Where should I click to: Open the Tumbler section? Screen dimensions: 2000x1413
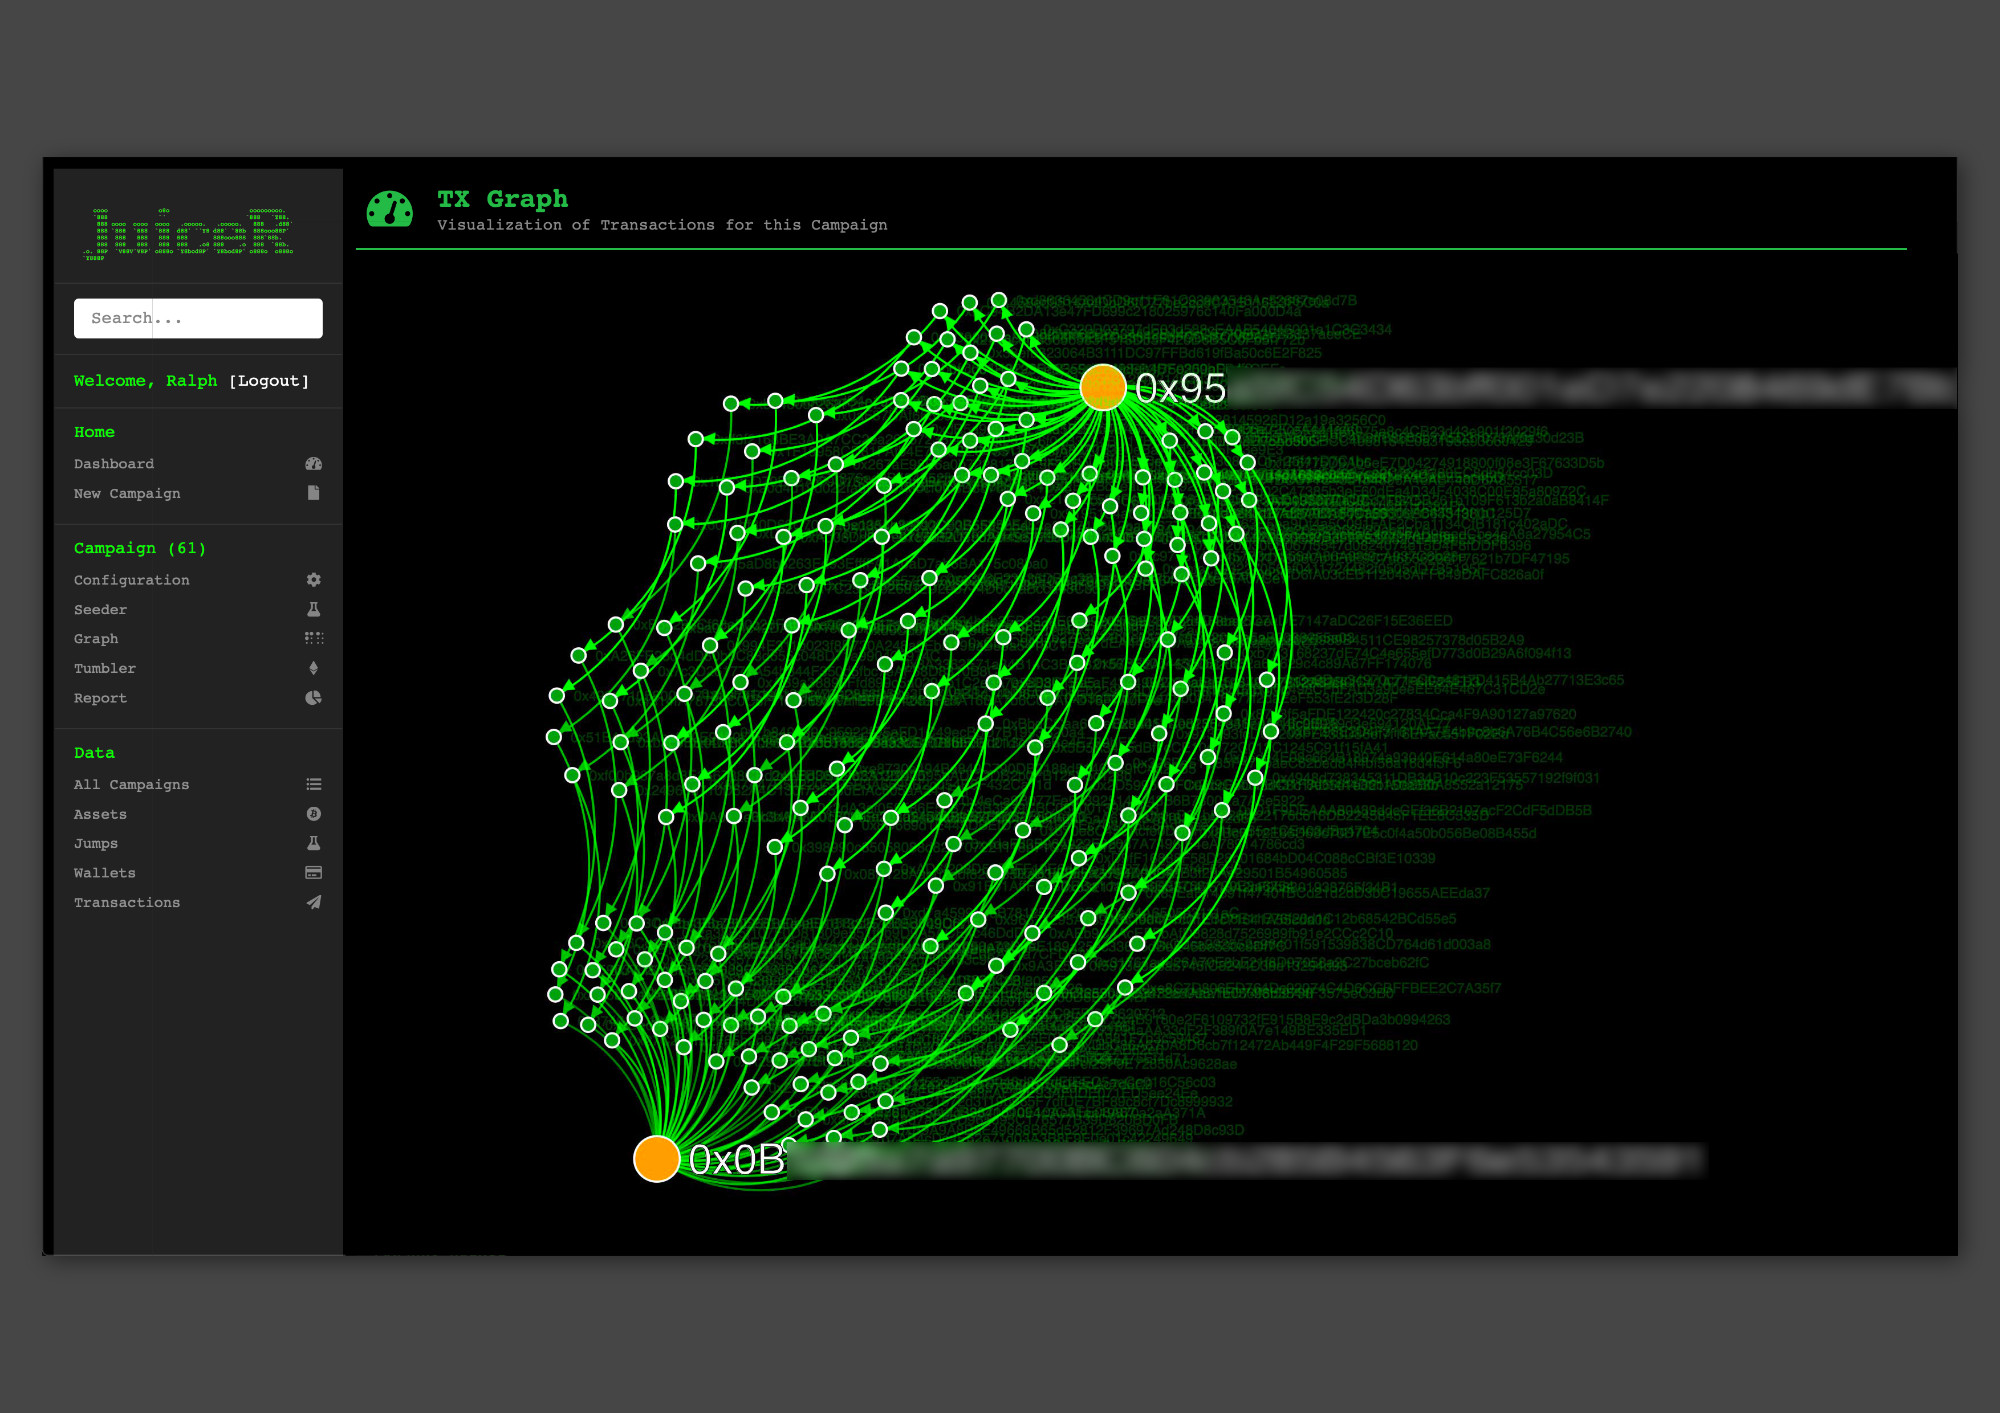(x=105, y=669)
